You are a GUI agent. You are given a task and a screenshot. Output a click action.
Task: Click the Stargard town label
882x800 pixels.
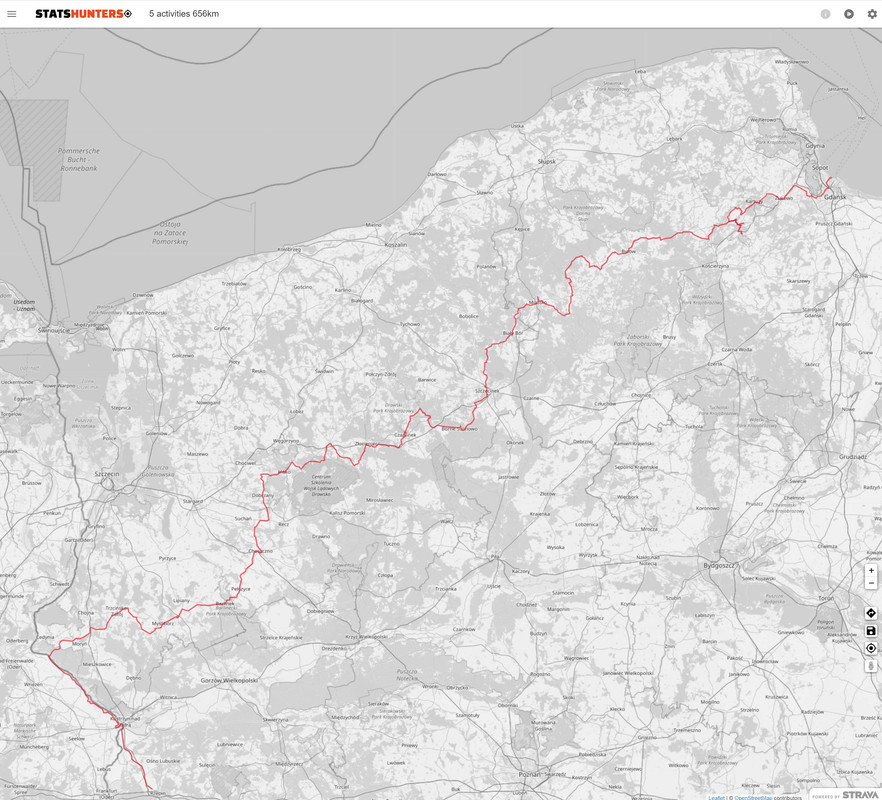[x=193, y=501]
